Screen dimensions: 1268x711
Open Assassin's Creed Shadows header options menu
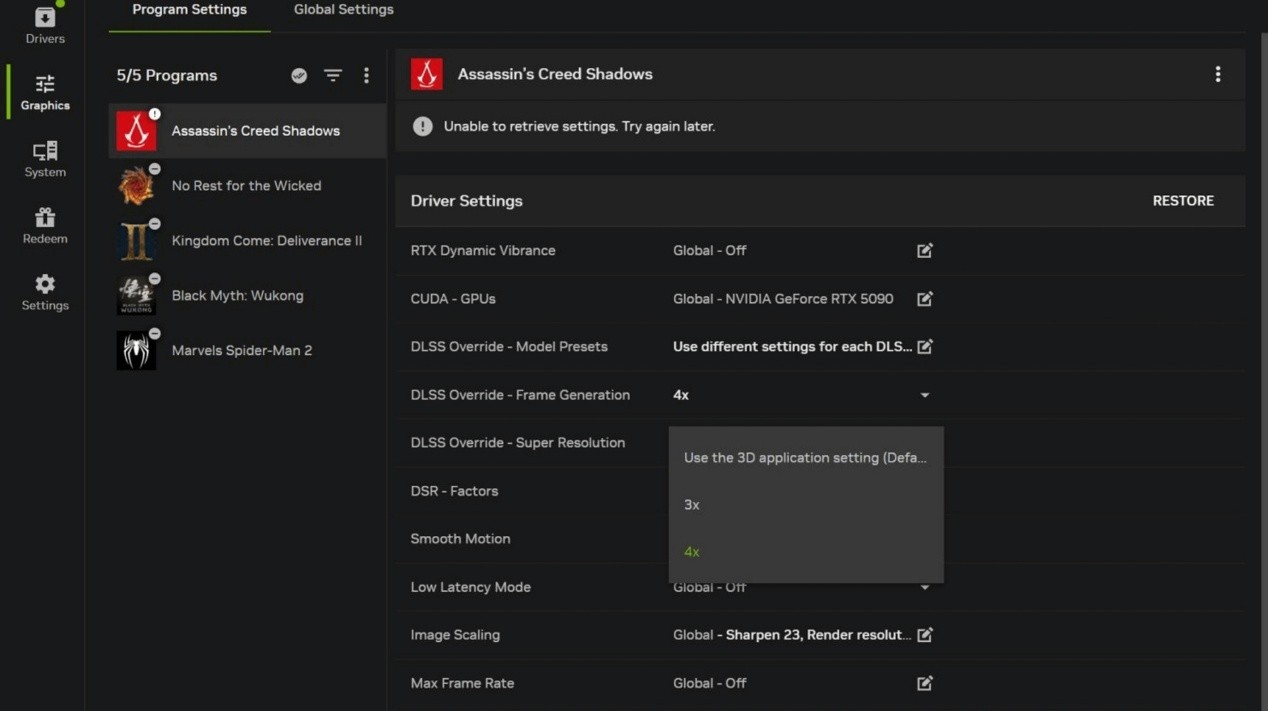pos(1217,74)
